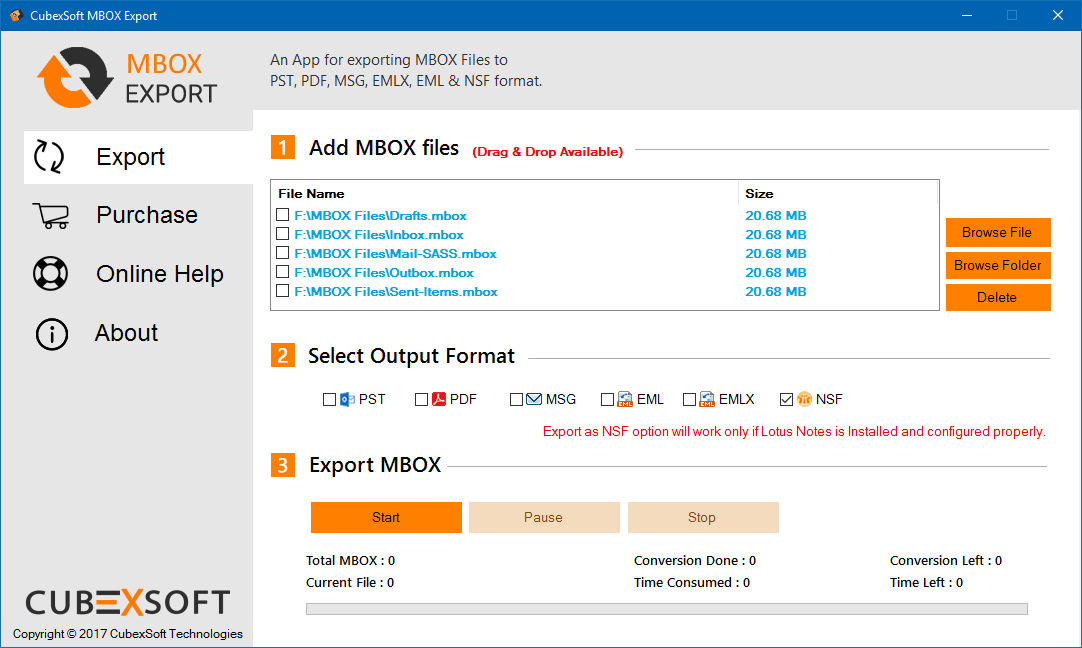Screen dimensions: 1082x648
Task: Select the F:\MBOX Files\Sent-Items.mbox file path
Action: tap(396, 292)
